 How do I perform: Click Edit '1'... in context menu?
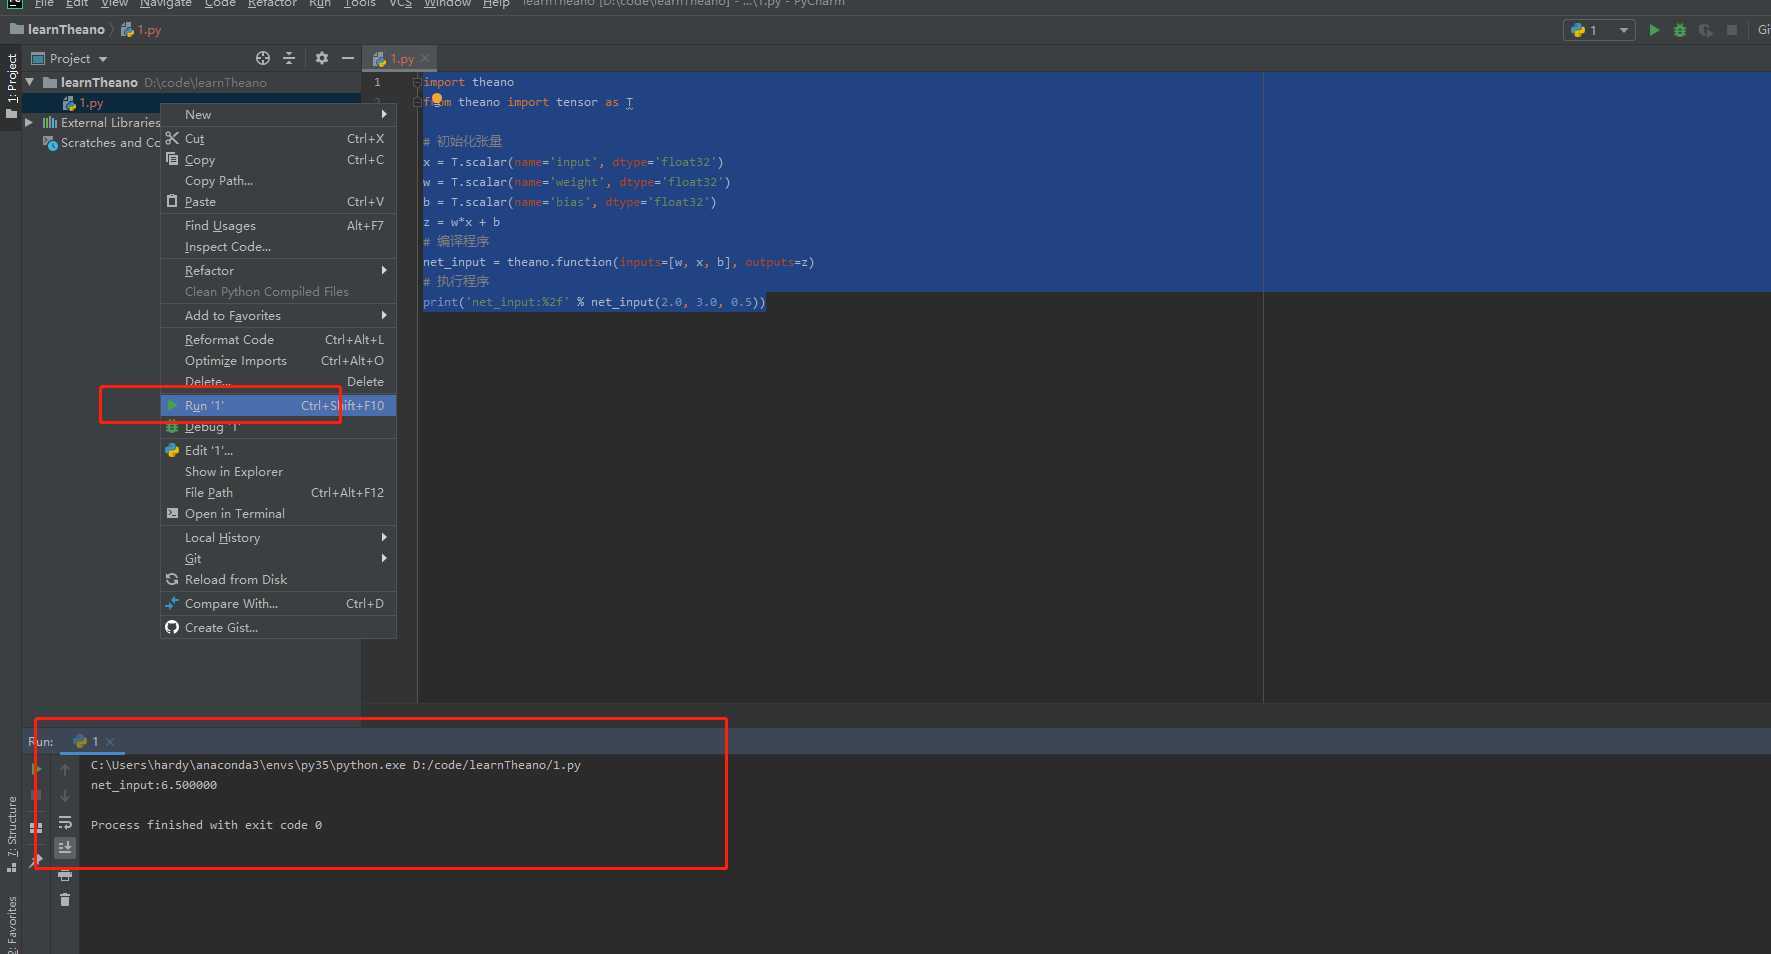[279, 451]
